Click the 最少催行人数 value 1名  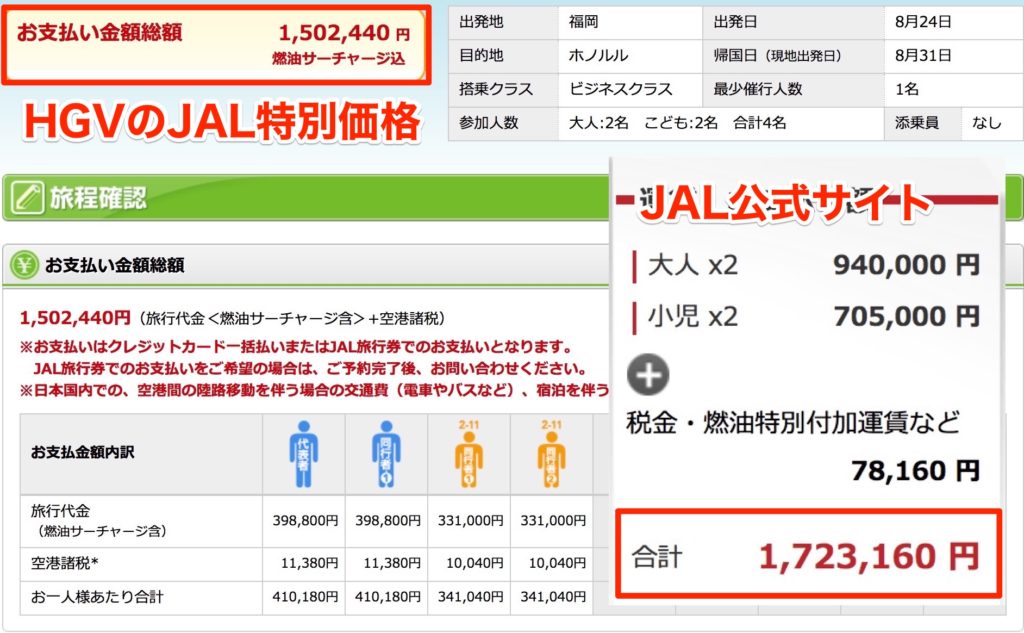coord(907,89)
